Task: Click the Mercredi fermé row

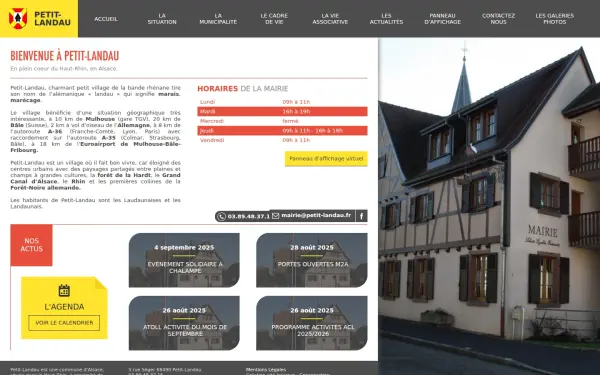Action: pyautogui.click(x=282, y=121)
